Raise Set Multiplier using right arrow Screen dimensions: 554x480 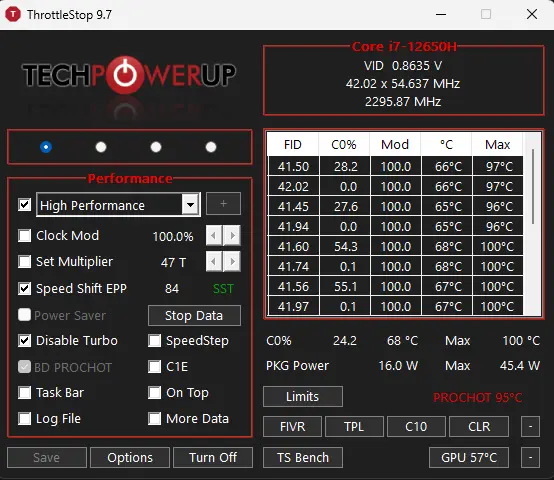(232, 261)
